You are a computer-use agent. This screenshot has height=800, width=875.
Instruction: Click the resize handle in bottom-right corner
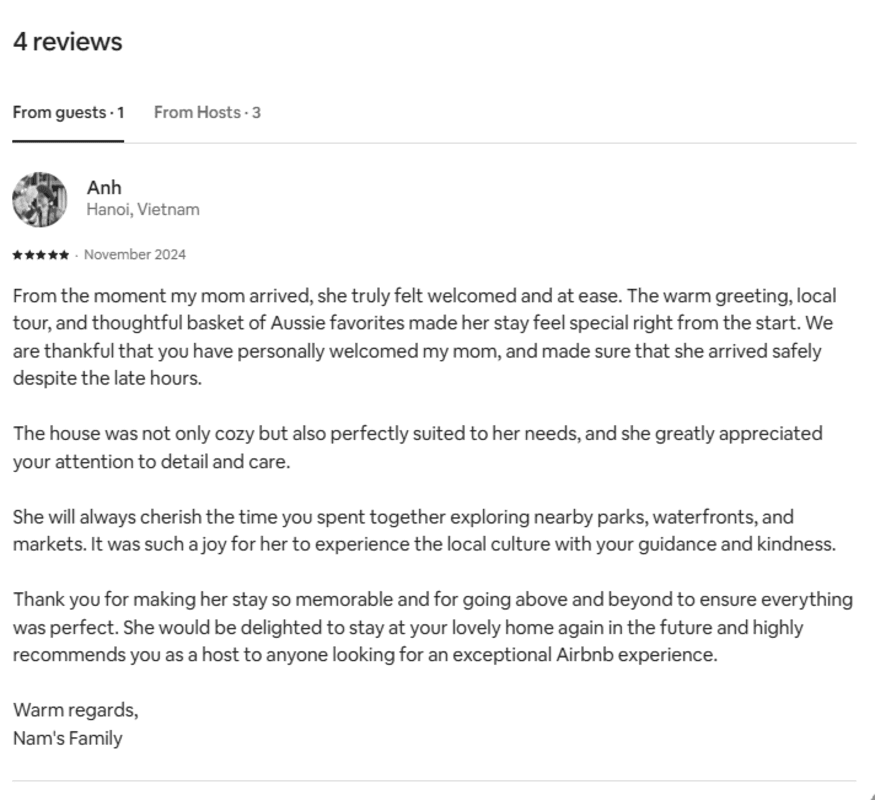[870, 795]
